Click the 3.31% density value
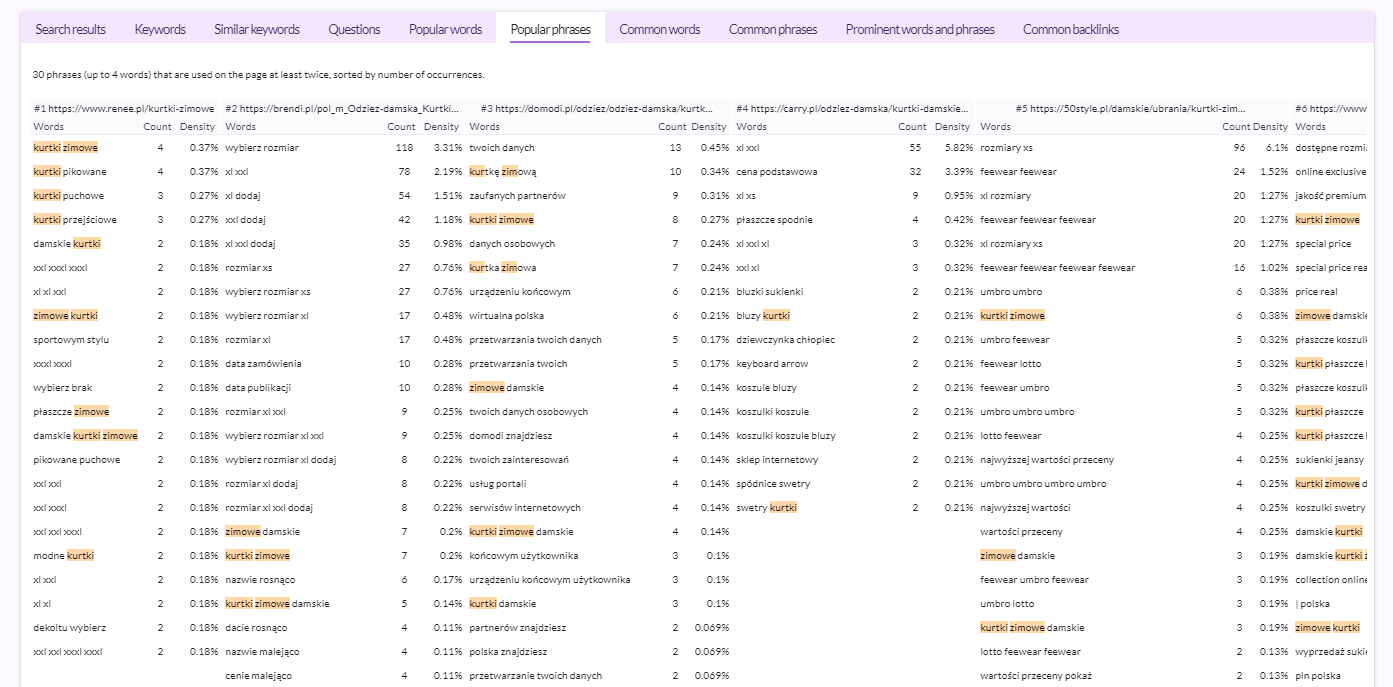The width and height of the screenshot is (1393, 687). (x=447, y=148)
